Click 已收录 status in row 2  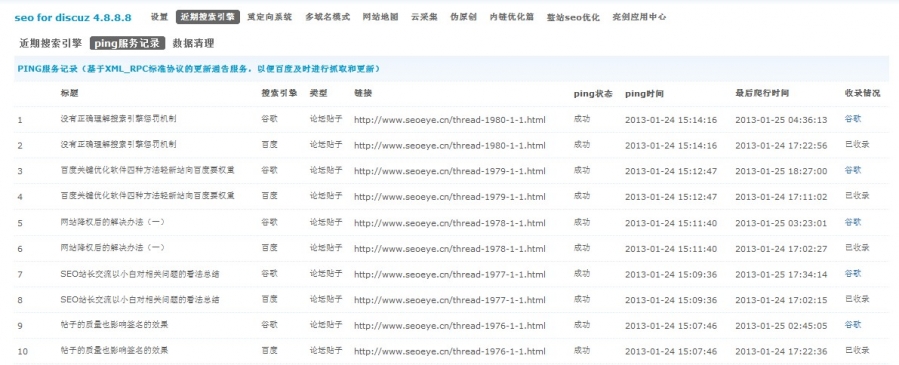(x=857, y=144)
